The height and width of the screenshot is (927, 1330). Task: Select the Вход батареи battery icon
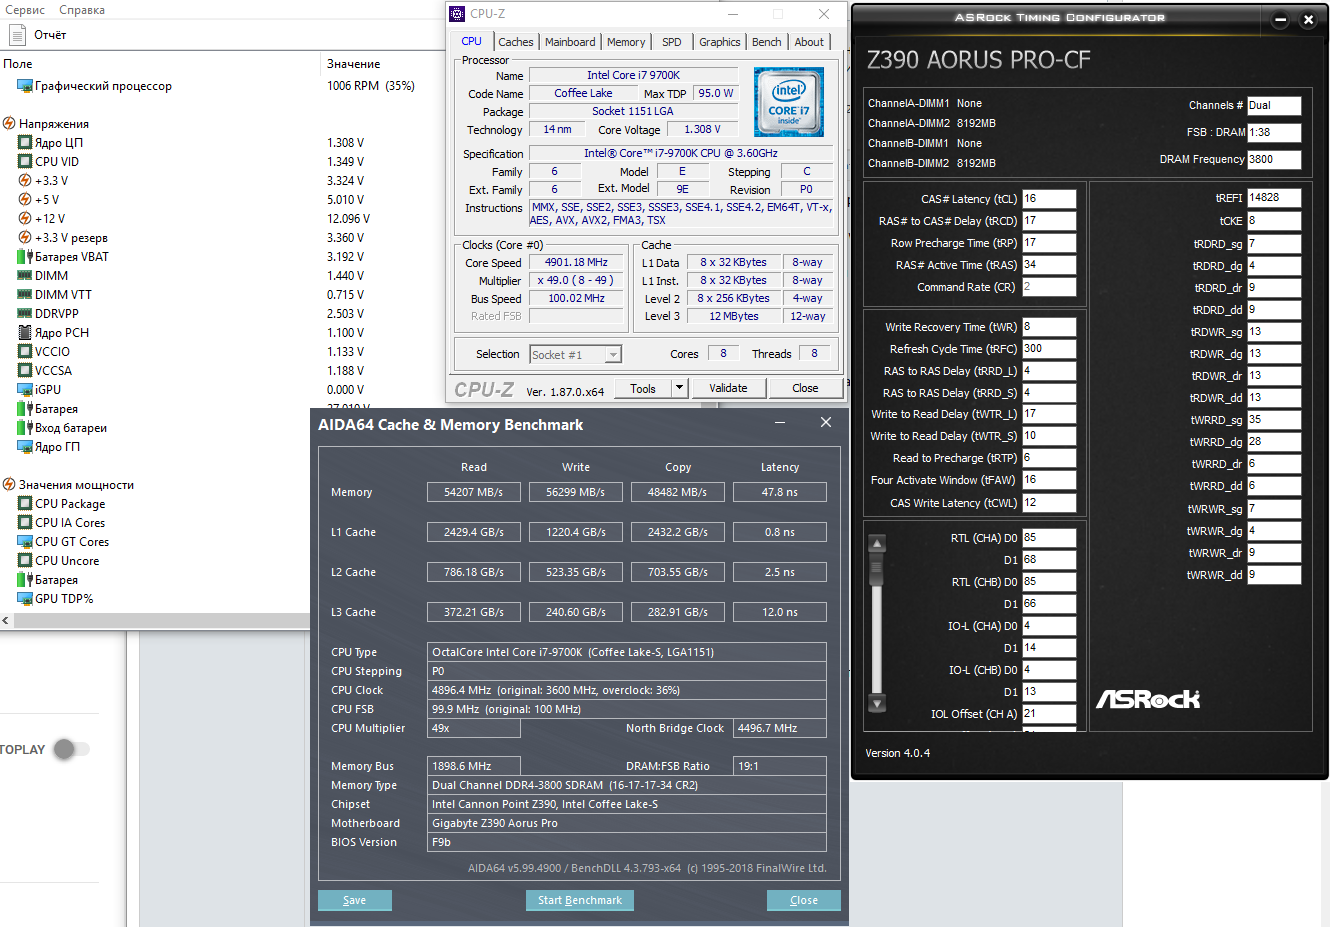[x=25, y=428]
